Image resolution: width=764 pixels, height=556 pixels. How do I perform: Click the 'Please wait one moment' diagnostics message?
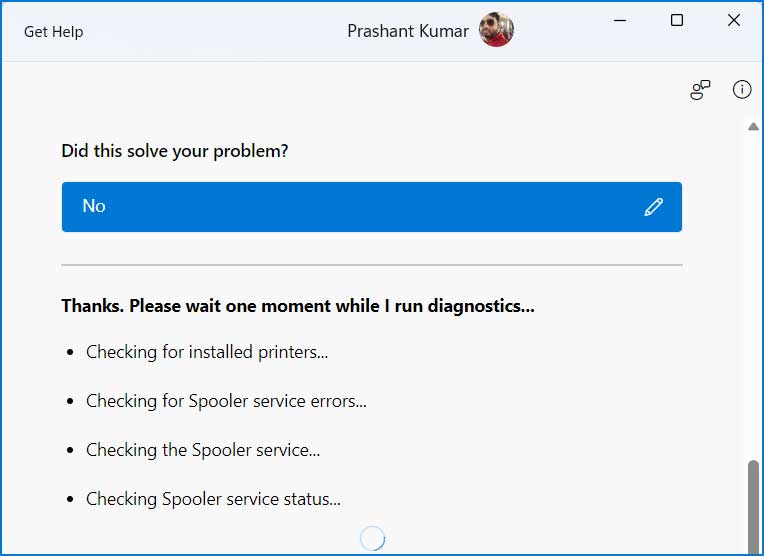click(x=298, y=306)
